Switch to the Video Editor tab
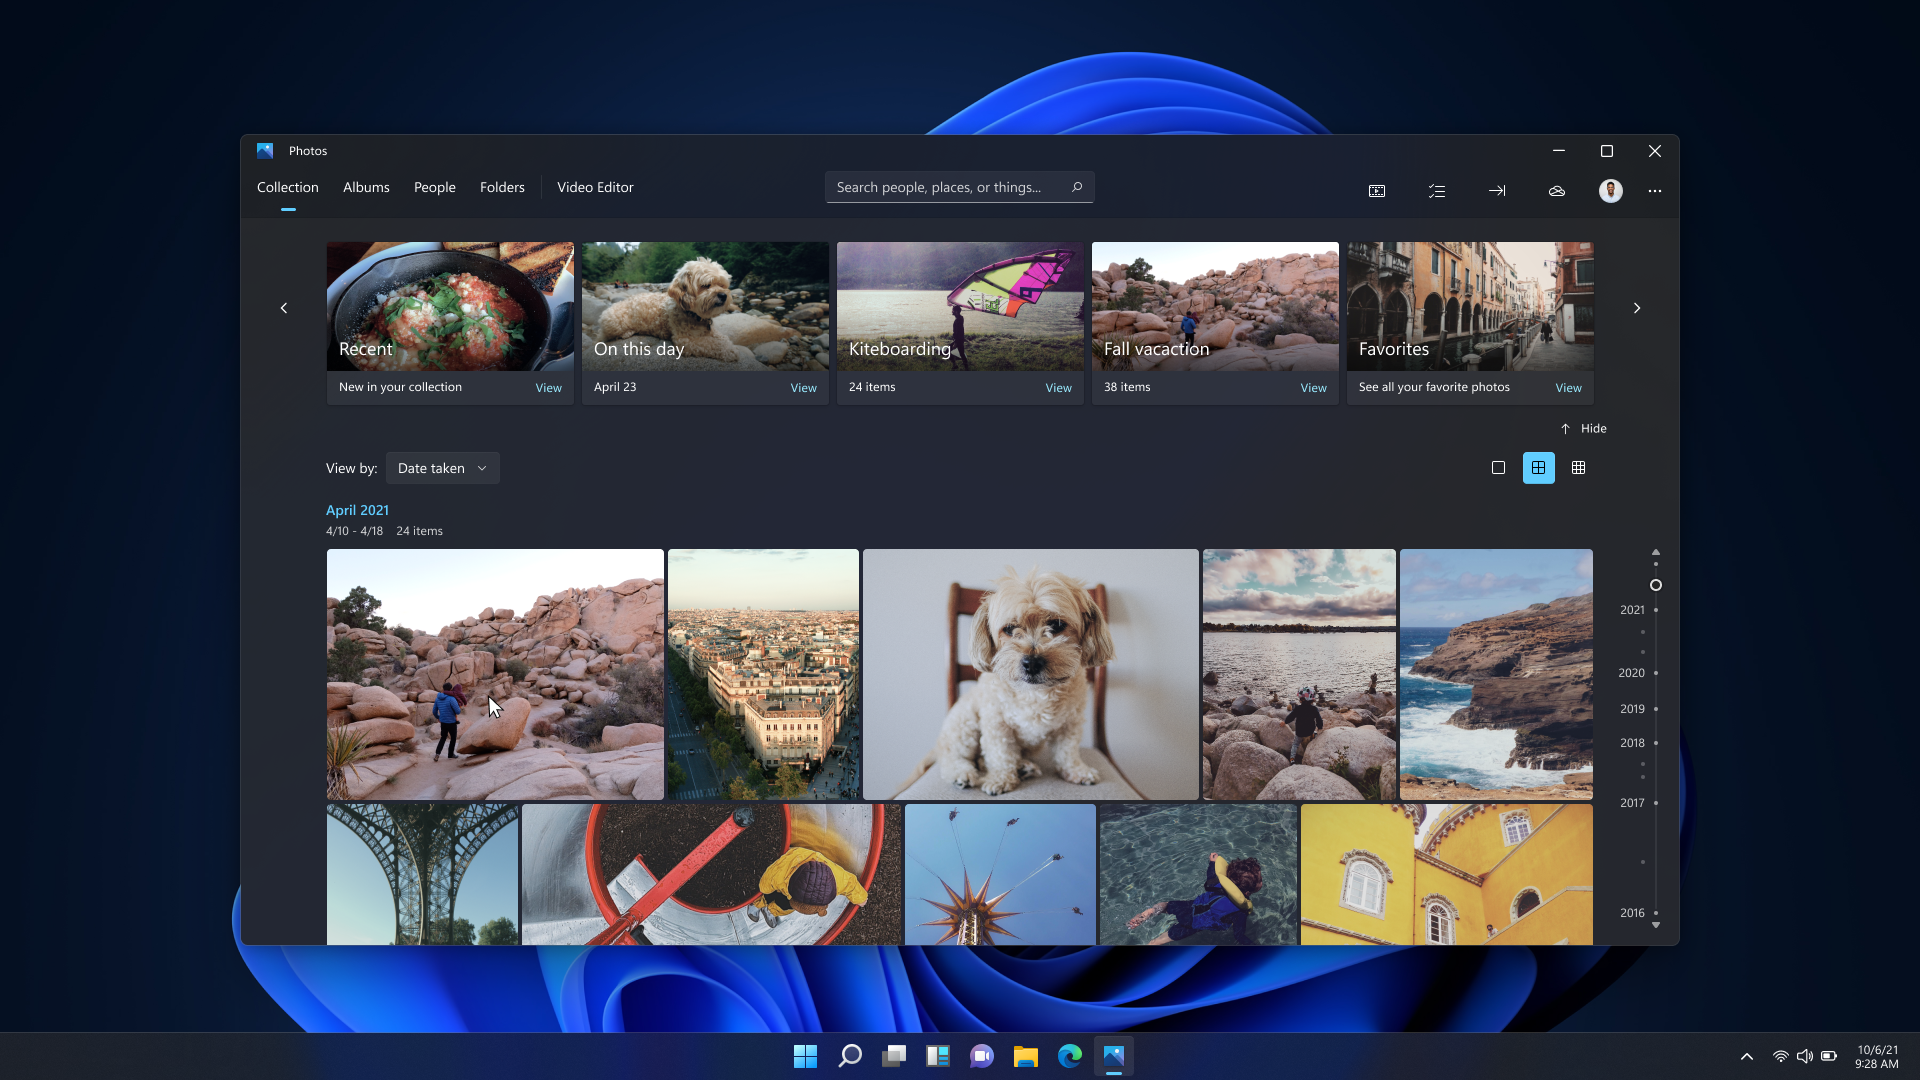The image size is (1920, 1080). [x=595, y=186]
